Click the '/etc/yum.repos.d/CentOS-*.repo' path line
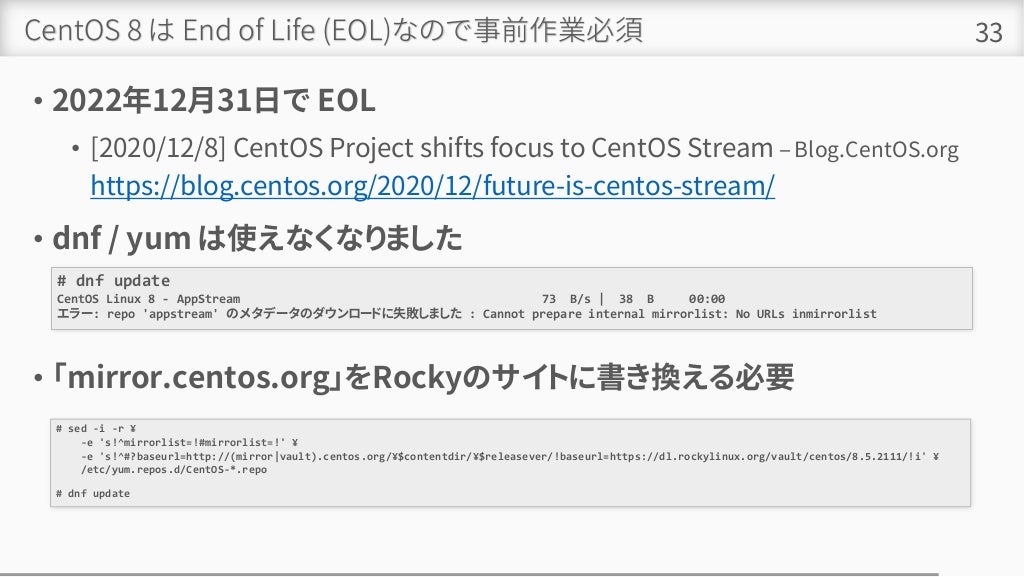Screen dimensions: 1024x577 173,469
